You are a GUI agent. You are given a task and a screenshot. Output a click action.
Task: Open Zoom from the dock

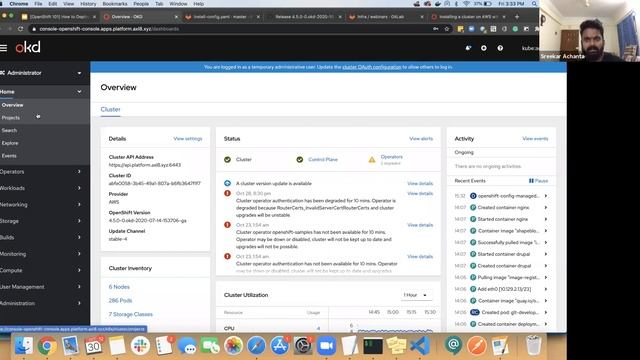click(327, 346)
